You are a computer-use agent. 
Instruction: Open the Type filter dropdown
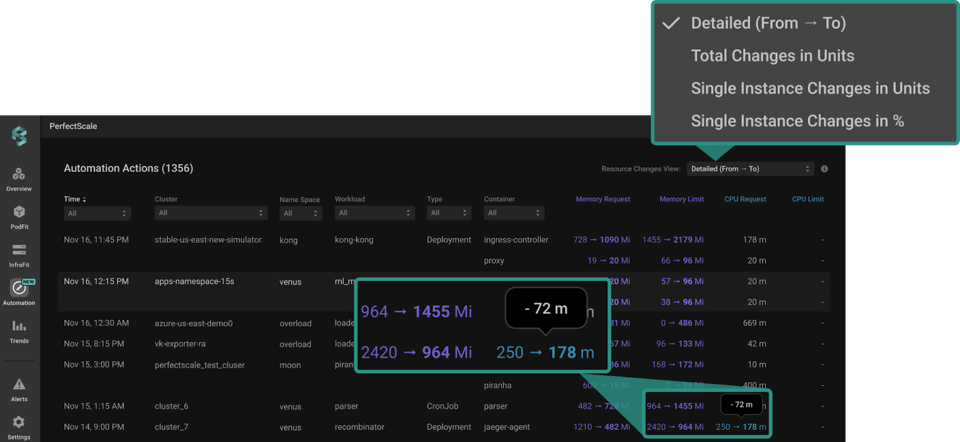click(449, 213)
